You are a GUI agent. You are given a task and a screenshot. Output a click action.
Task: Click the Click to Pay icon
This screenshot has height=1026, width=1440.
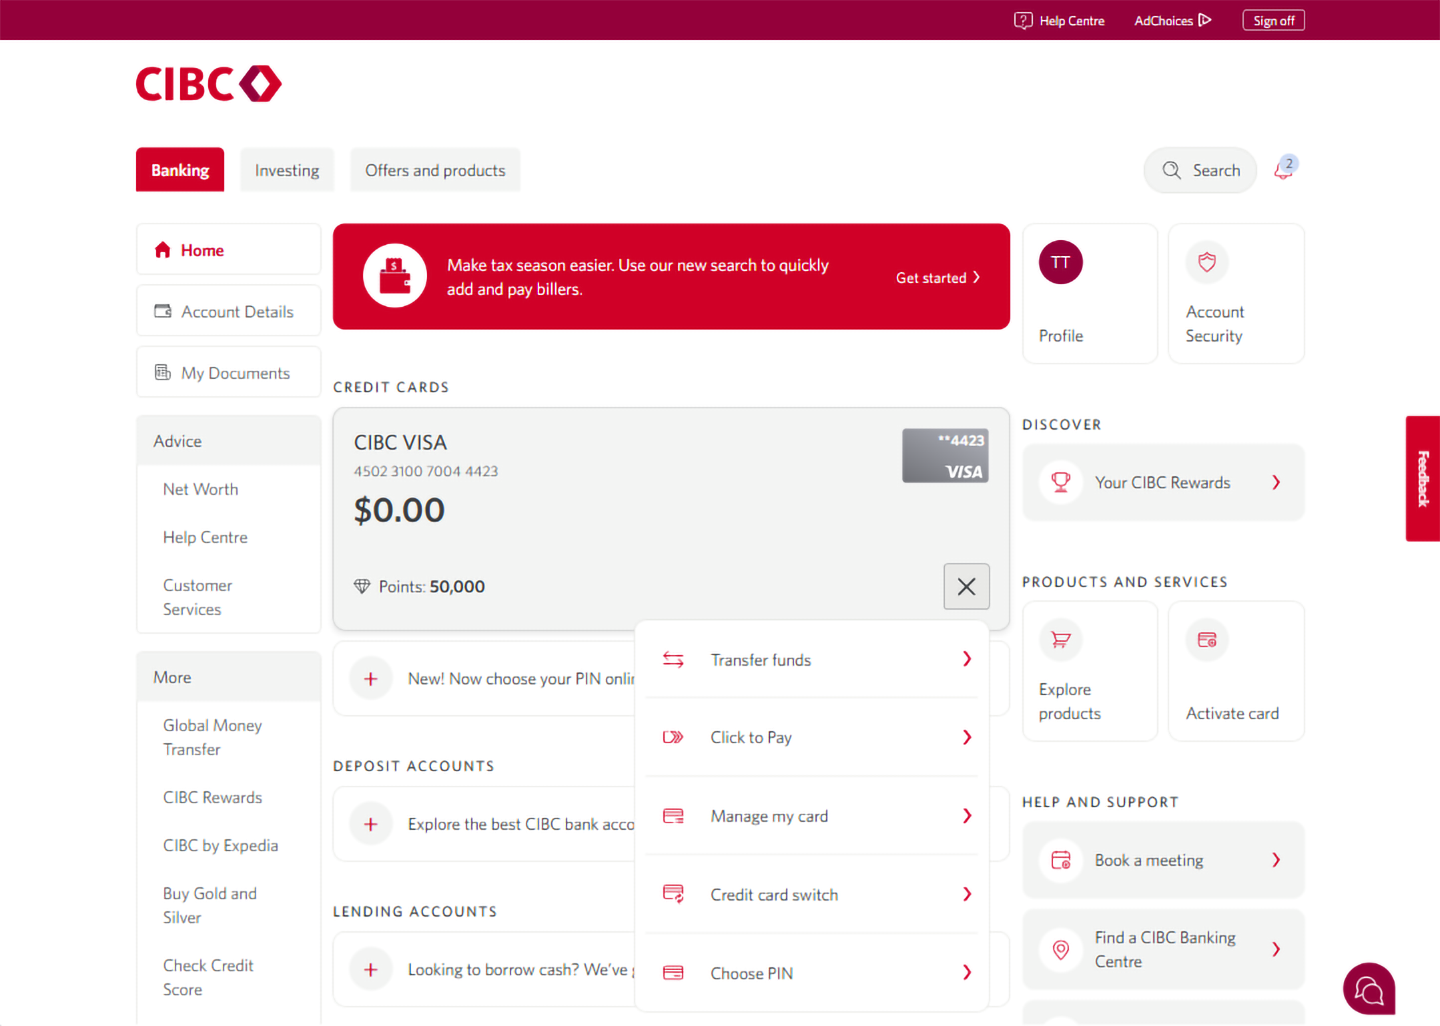673,737
